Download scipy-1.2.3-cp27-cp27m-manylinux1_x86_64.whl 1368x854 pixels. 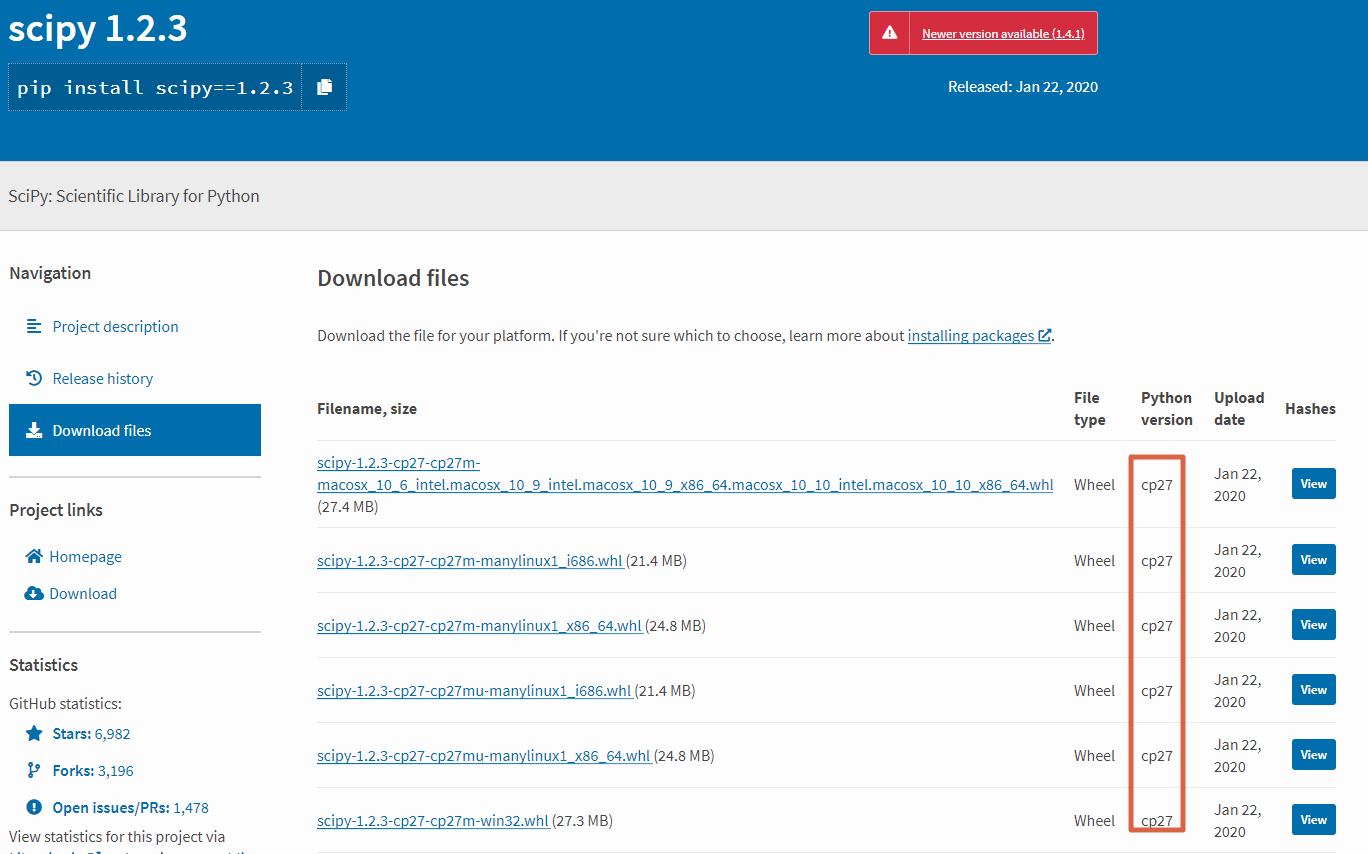479,626
